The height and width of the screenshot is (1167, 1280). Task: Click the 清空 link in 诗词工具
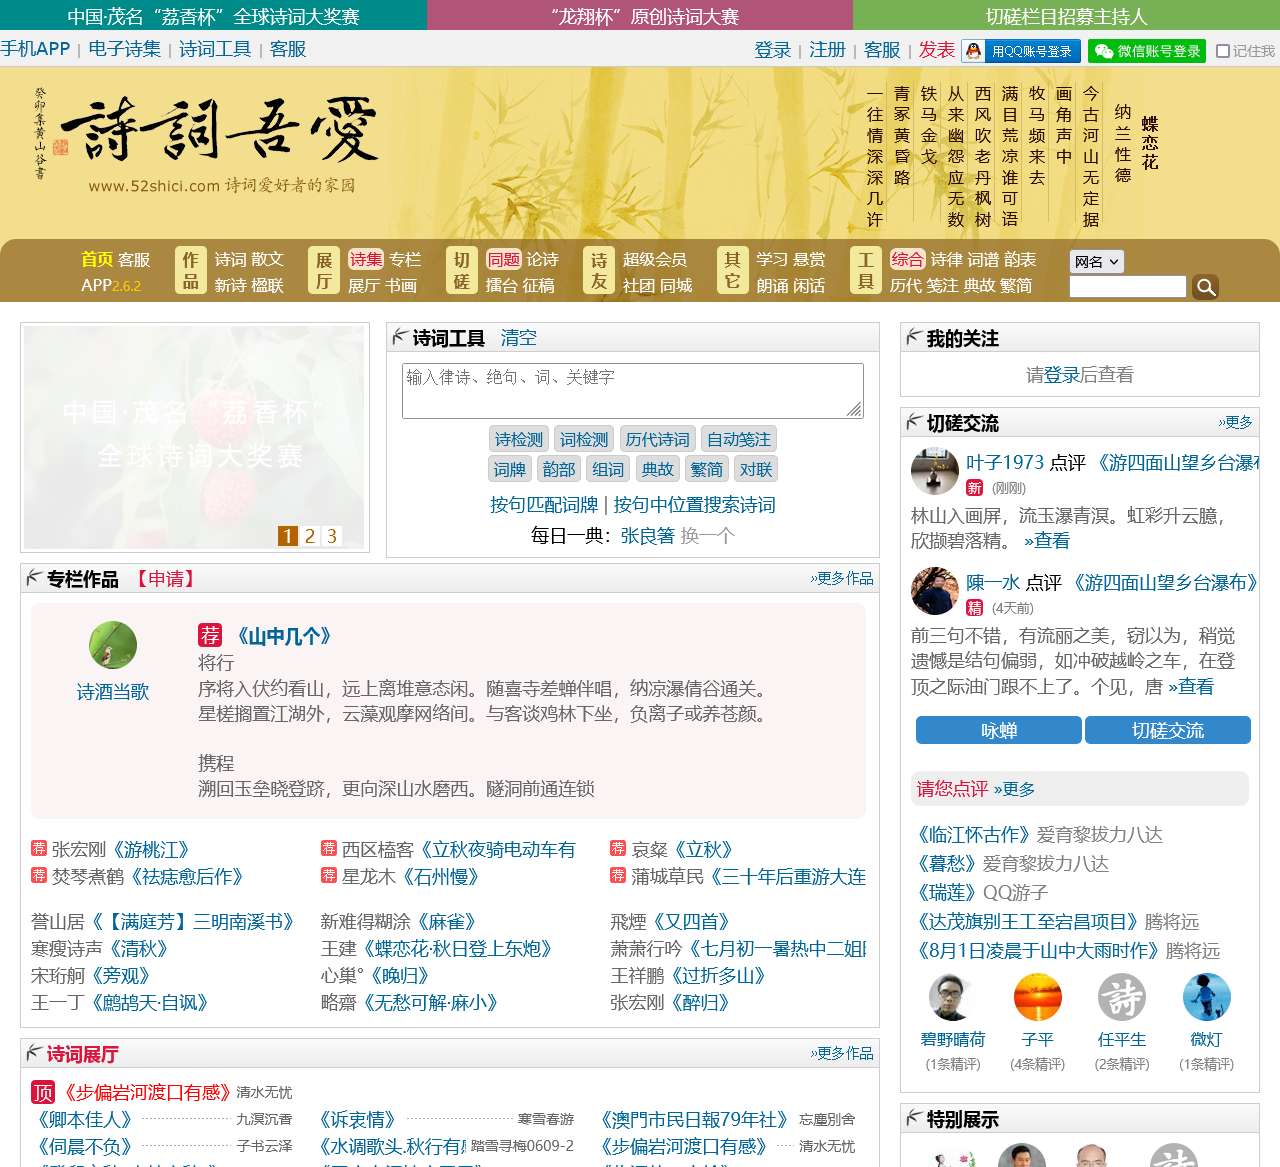519,338
